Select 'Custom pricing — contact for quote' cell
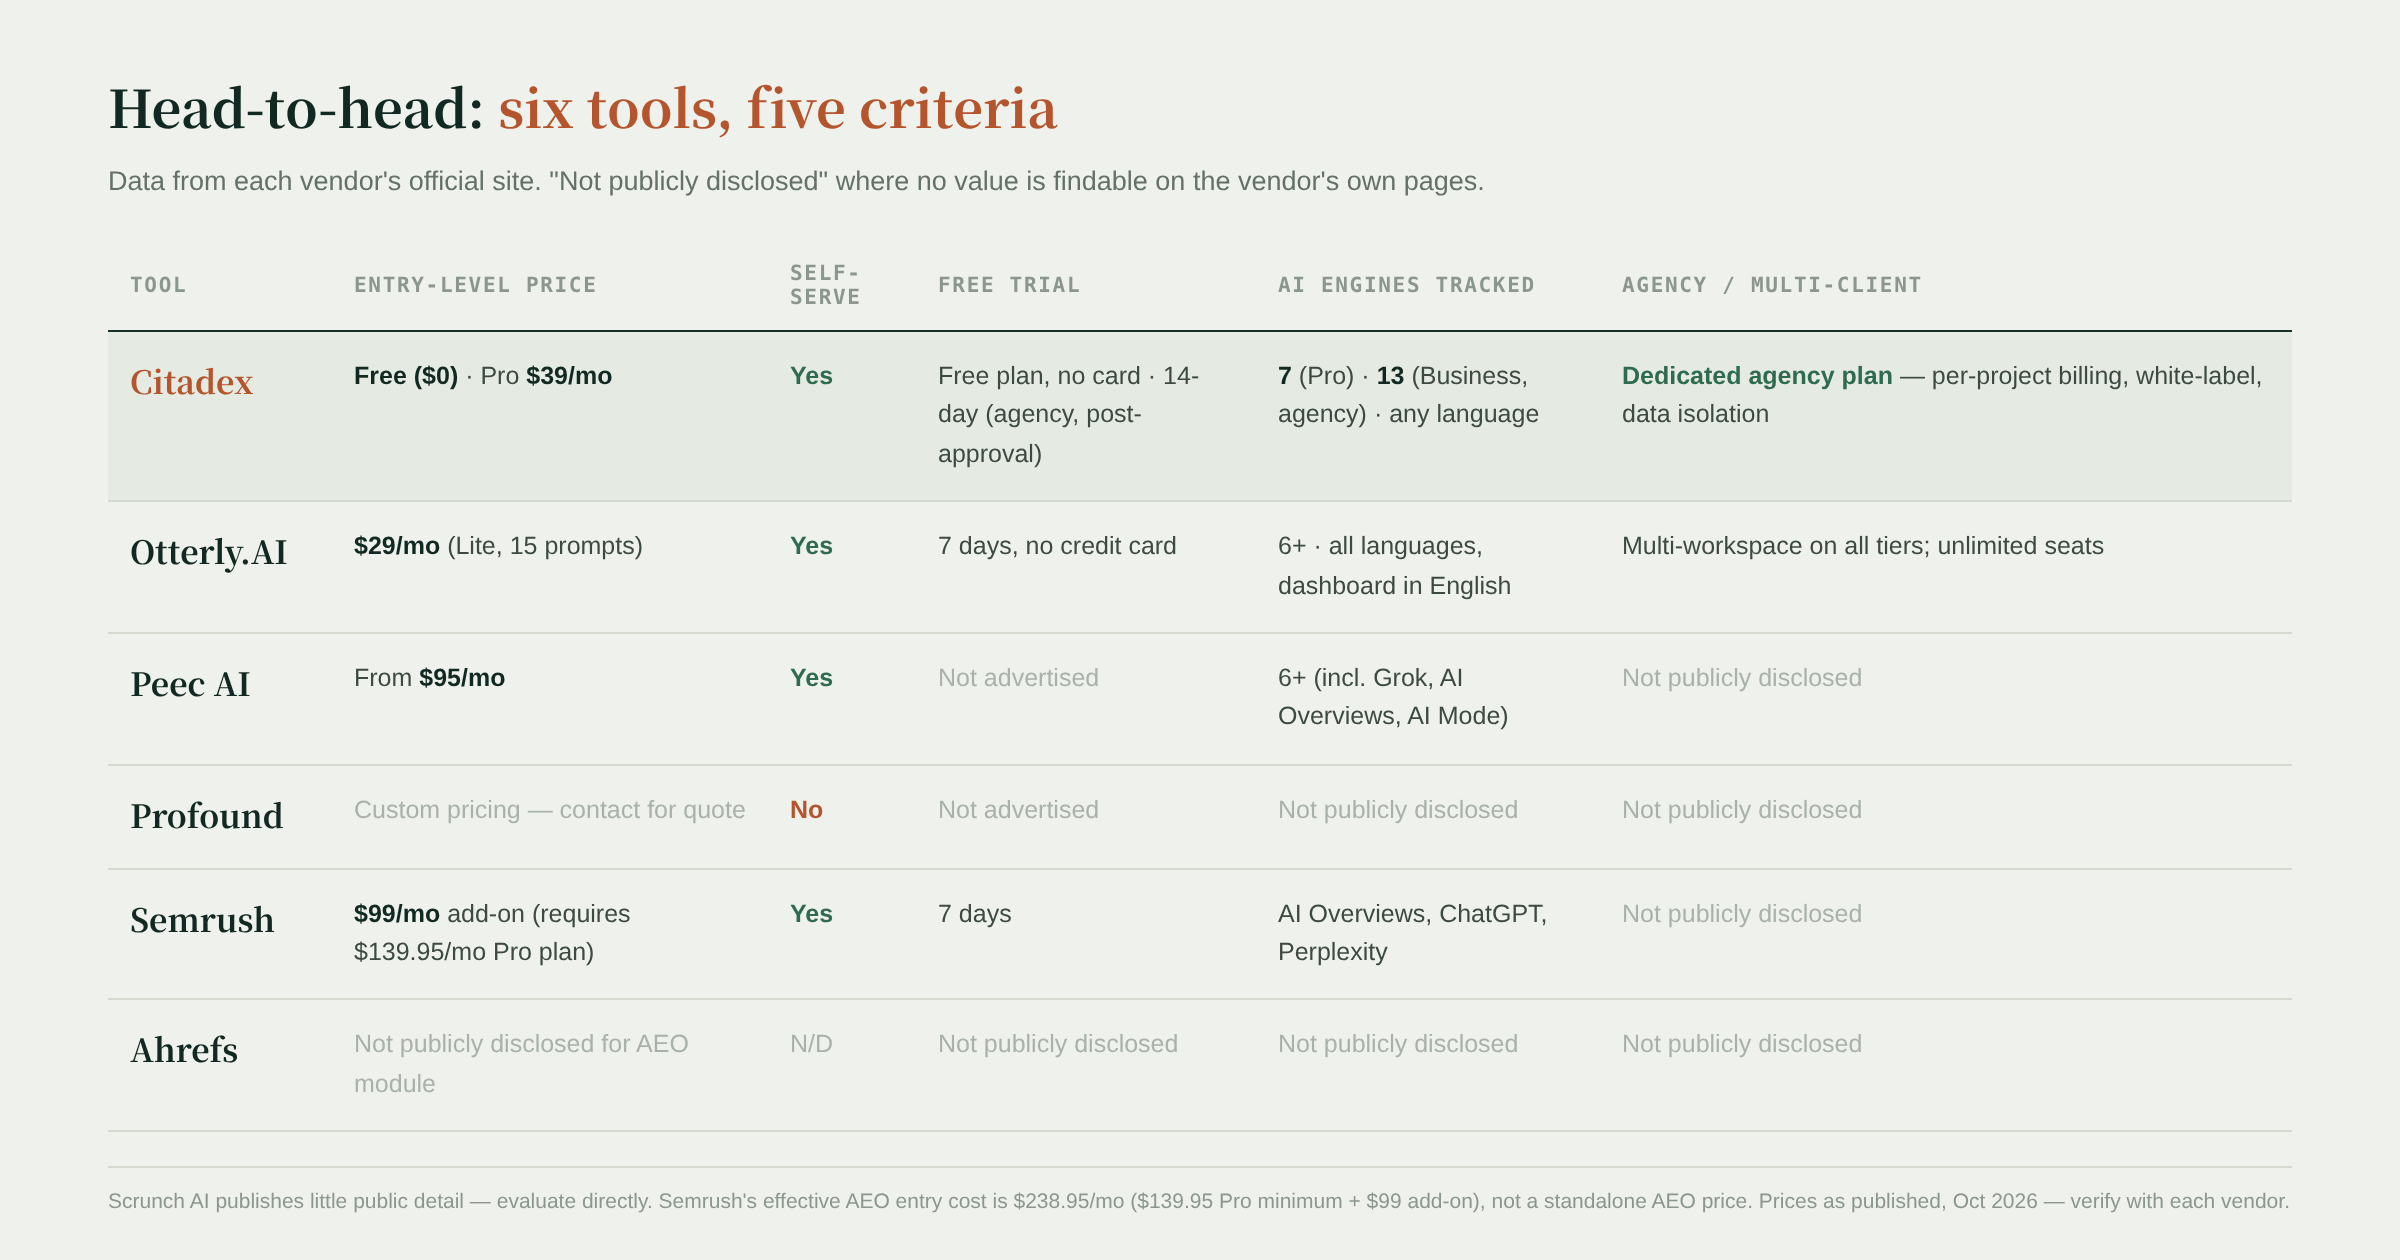This screenshot has width=2400, height=1260. pyautogui.click(x=550, y=810)
